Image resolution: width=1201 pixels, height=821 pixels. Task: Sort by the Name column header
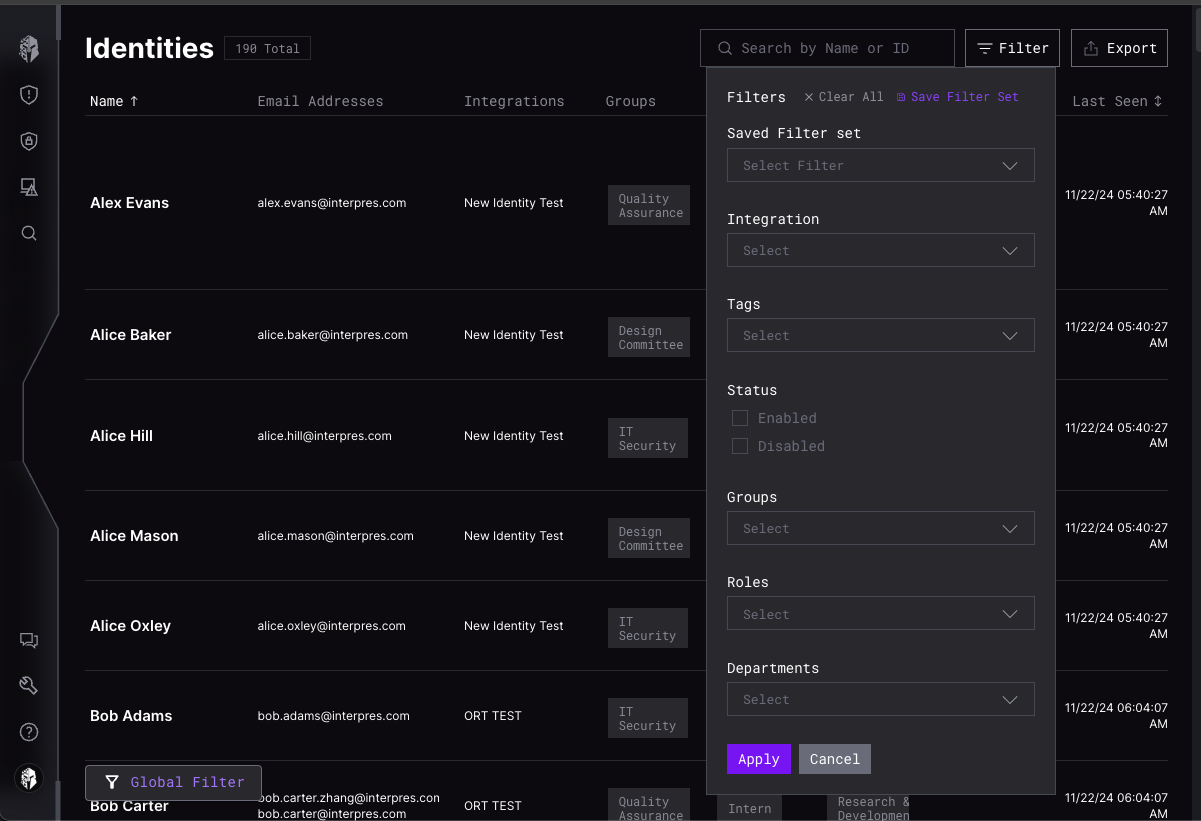[x=114, y=101]
